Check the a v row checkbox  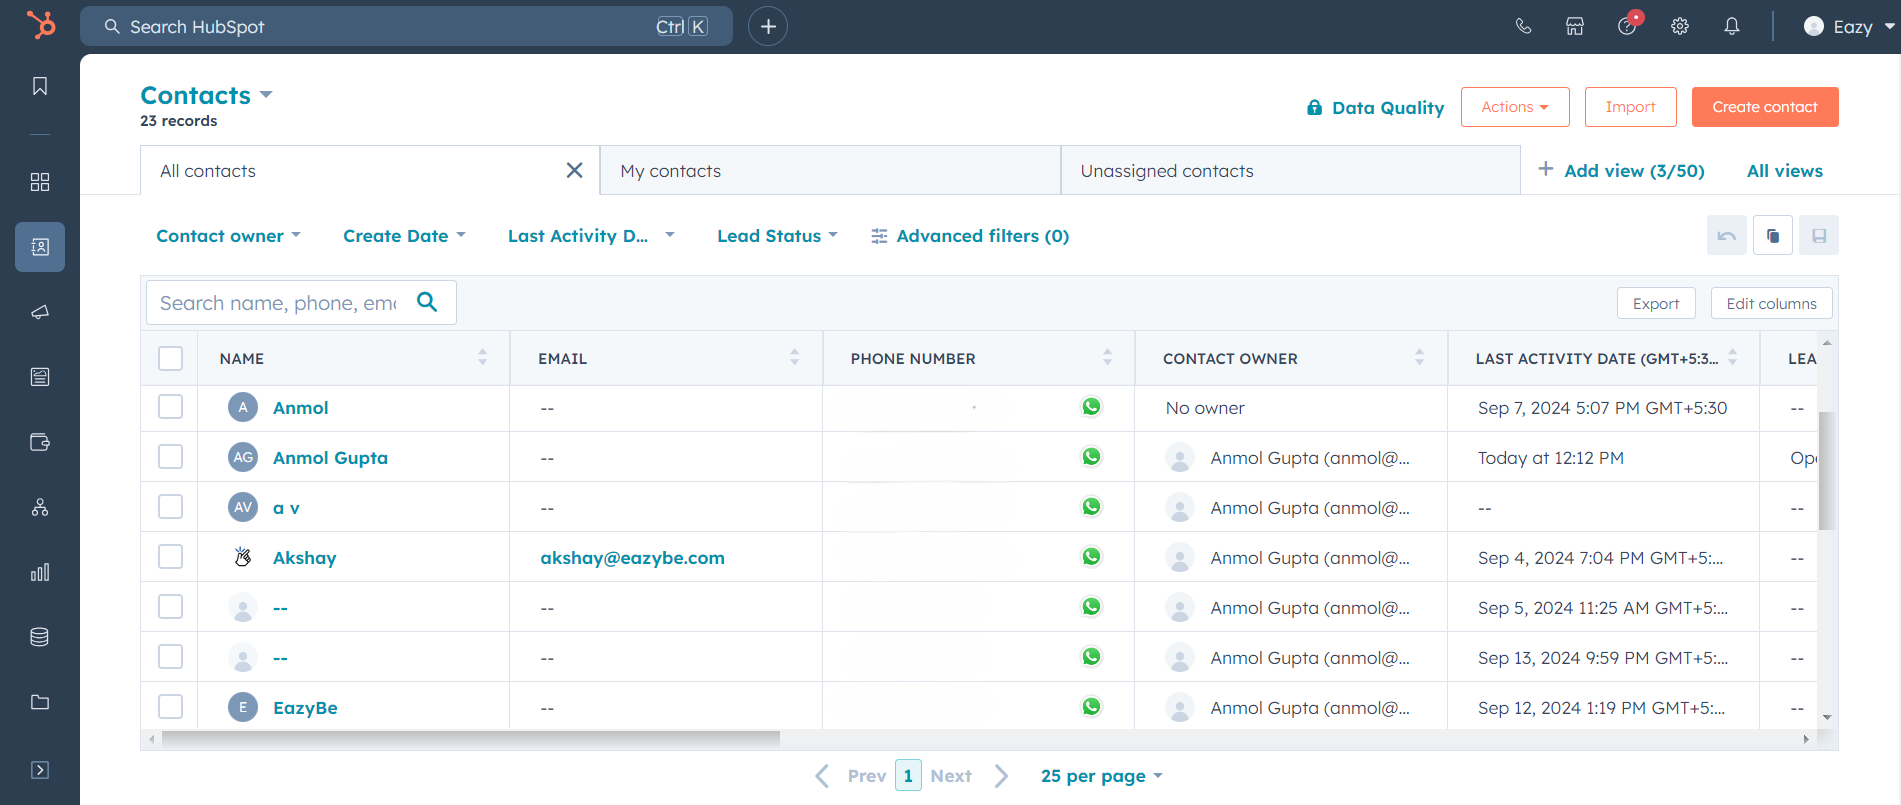coord(171,507)
